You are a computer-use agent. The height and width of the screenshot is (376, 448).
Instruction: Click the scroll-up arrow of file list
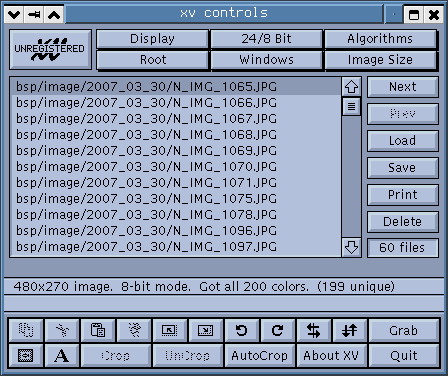pyautogui.click(x=351, y=87)
